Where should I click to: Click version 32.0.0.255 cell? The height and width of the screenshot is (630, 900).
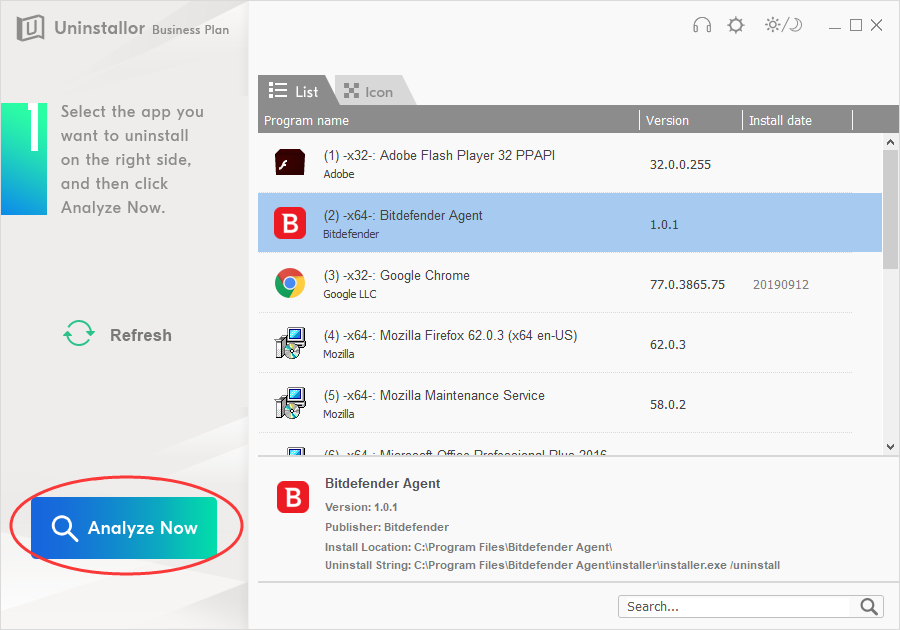point(680,165)
